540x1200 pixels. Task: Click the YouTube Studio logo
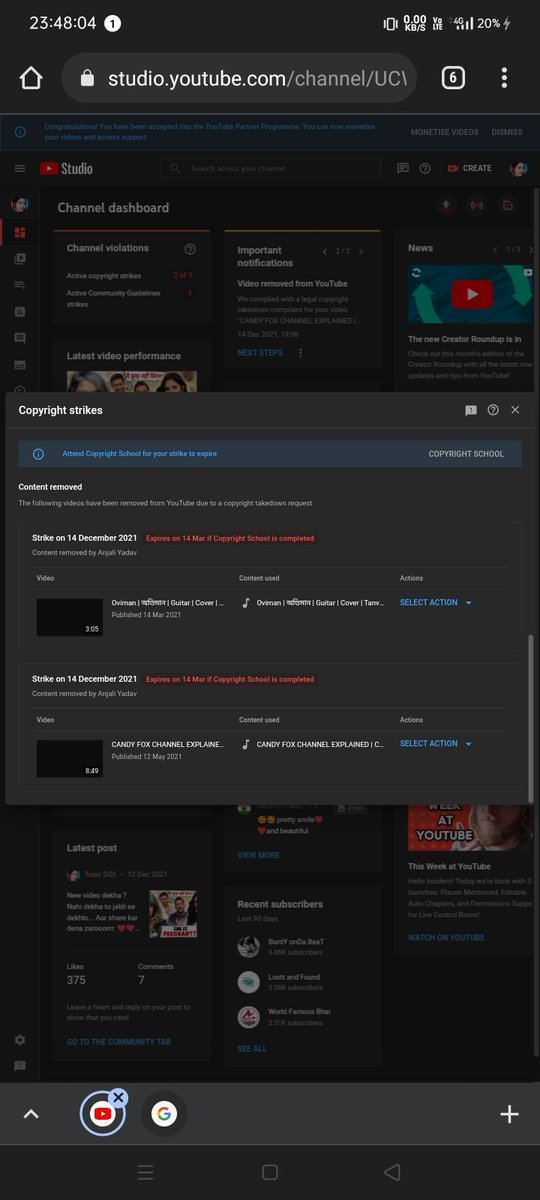coord(66,169)
